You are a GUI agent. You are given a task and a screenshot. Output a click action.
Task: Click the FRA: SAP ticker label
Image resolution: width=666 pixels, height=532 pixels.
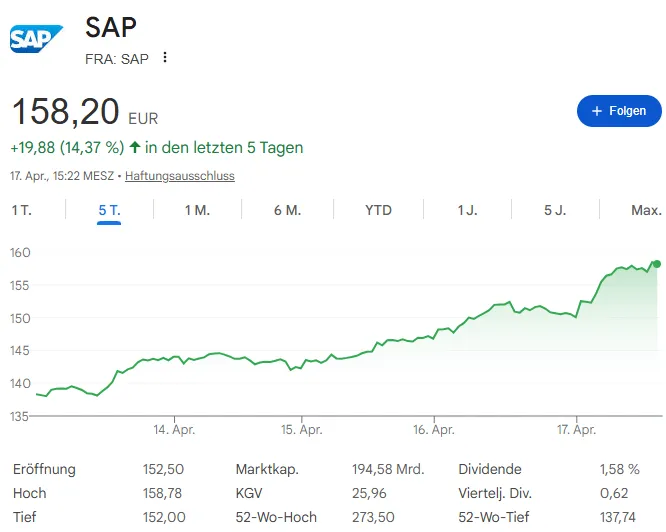(x=117, y=58)
